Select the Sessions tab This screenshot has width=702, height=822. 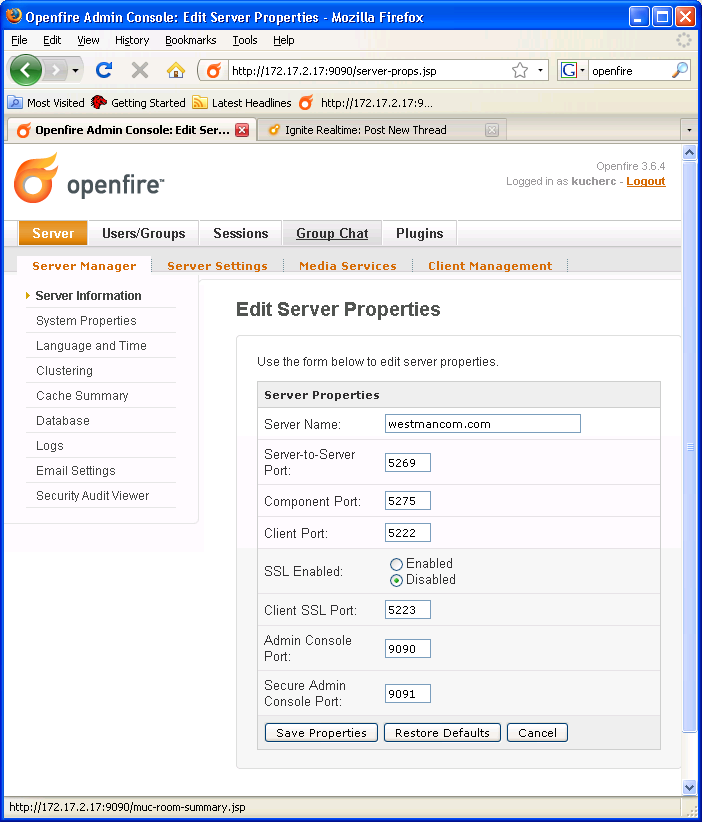241,233
